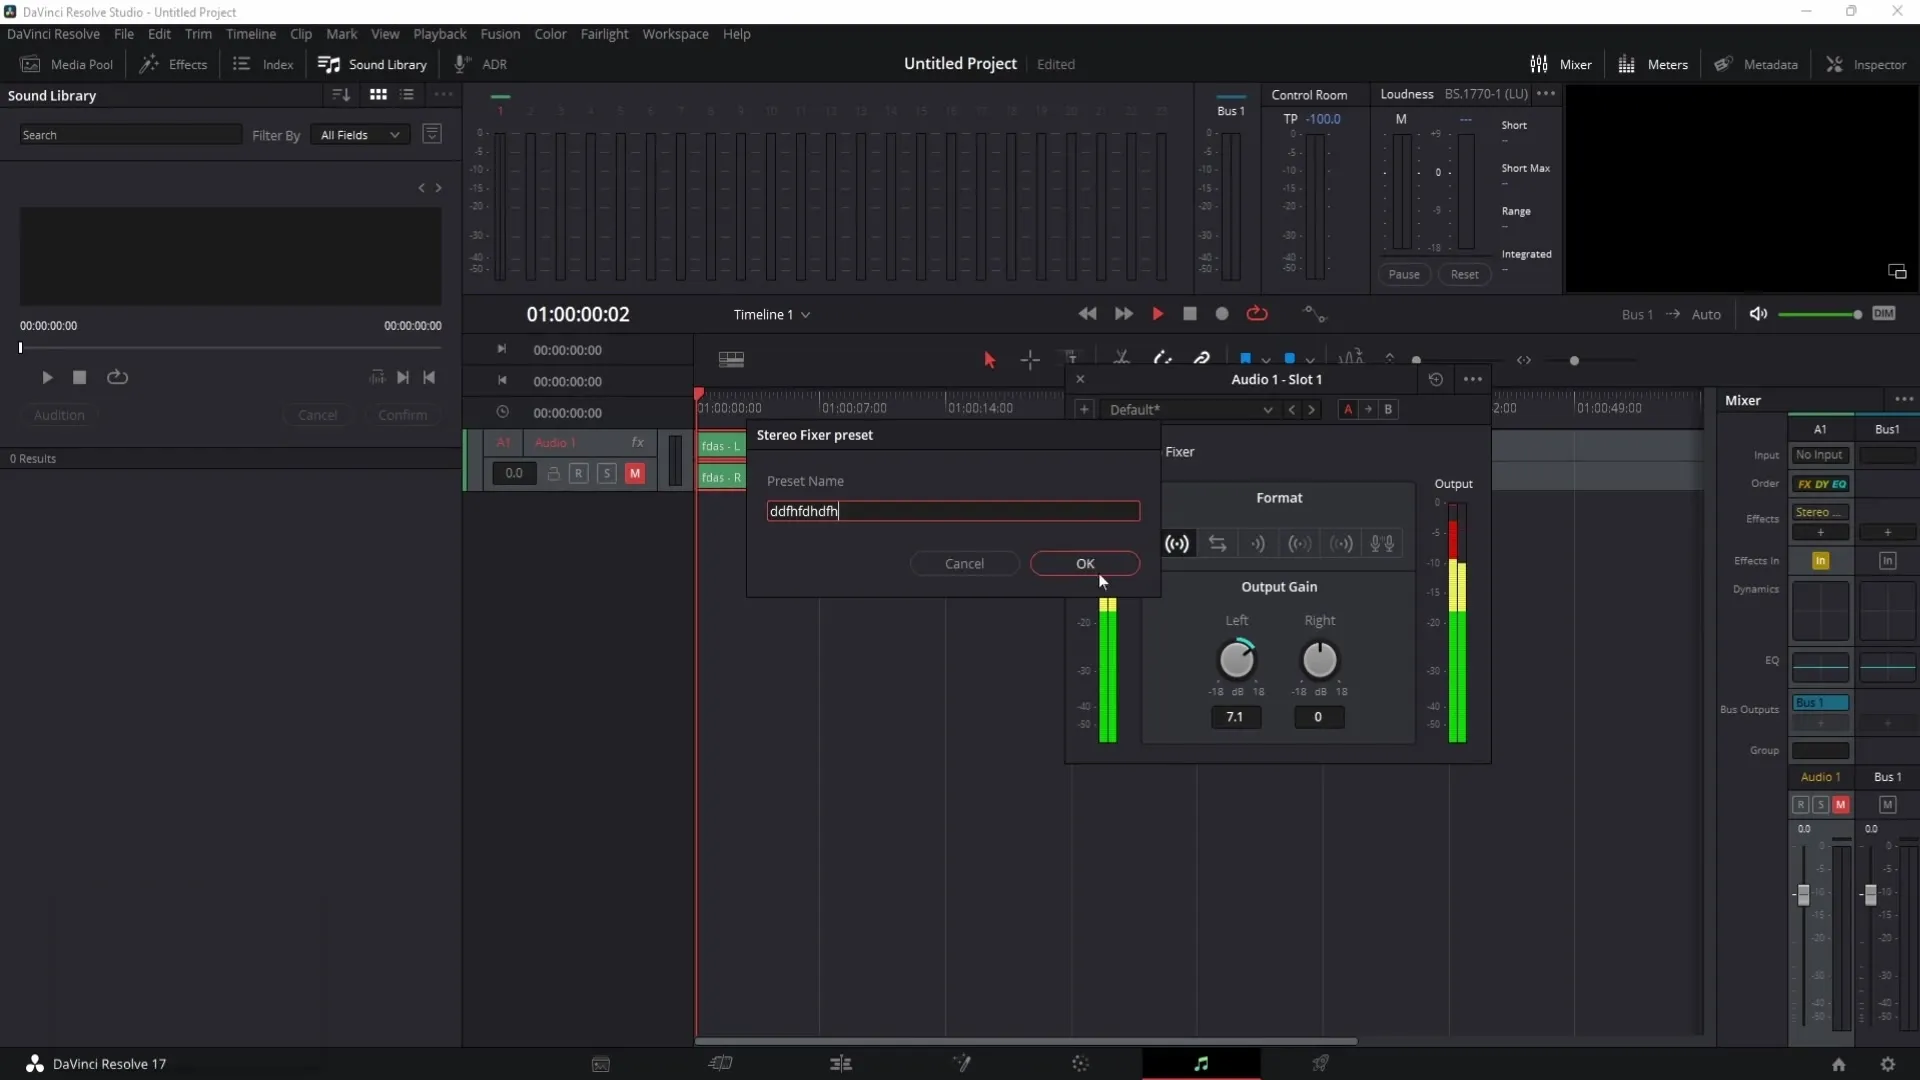
Task: Toggle the Meters panel button
Action: pyautogui.click(x=1653, y=64)
